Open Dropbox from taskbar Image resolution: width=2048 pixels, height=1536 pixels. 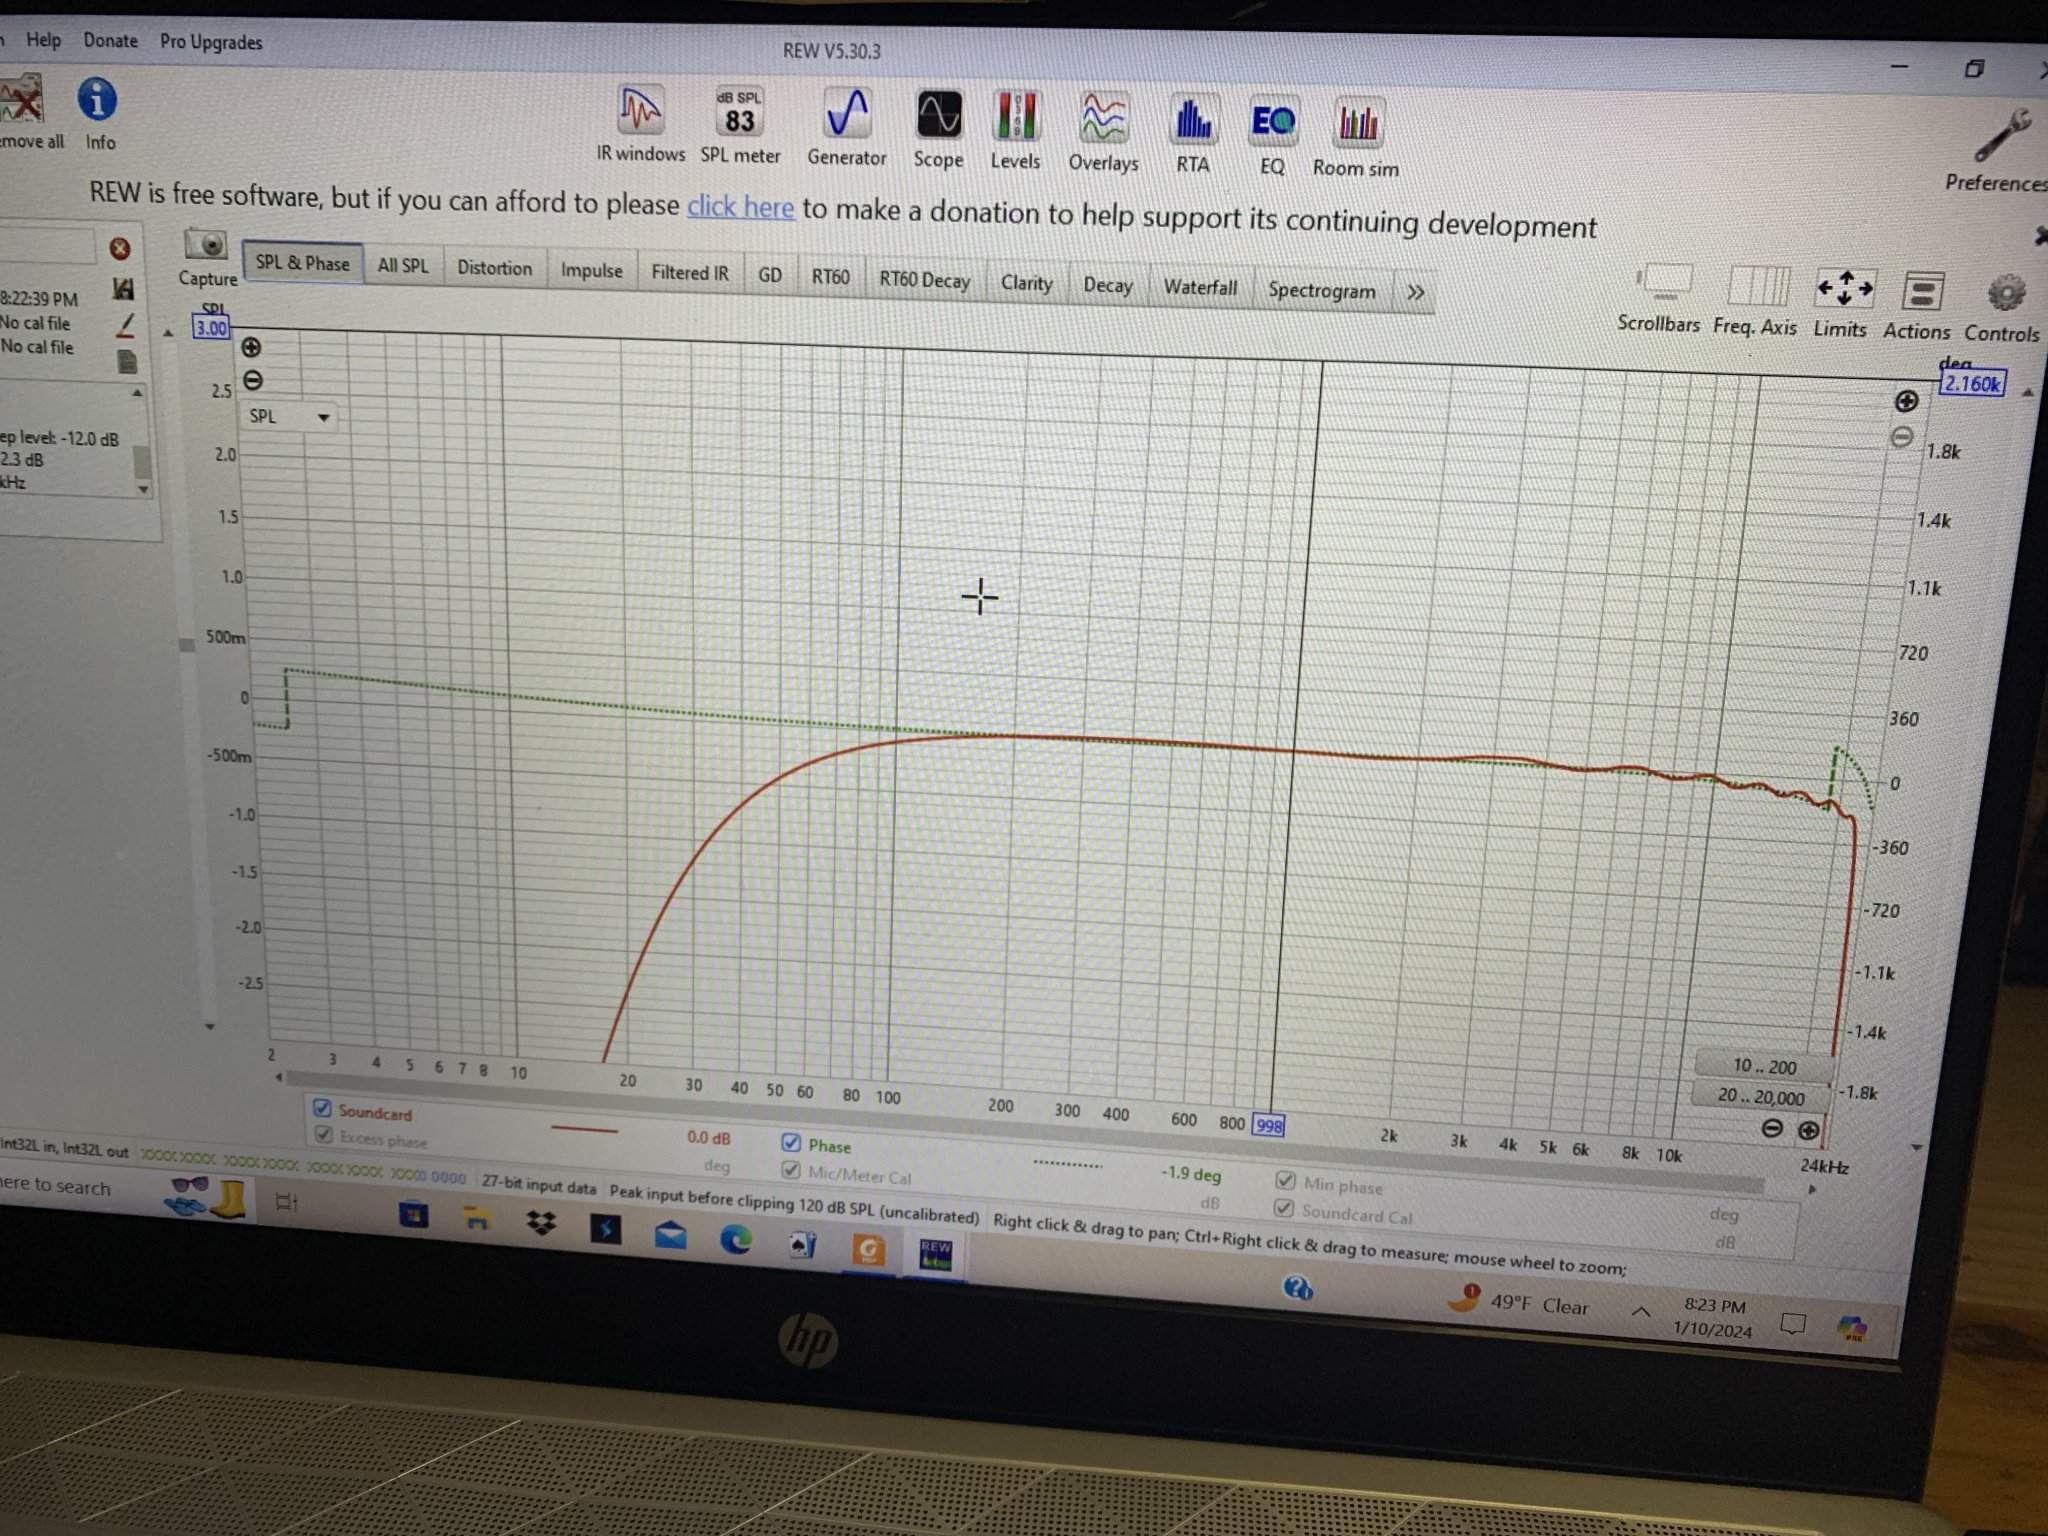coord(541,1223)
